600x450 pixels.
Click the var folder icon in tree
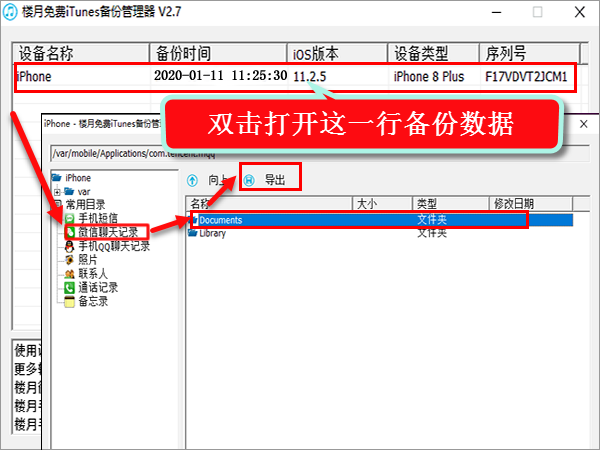tap(69, 191)
